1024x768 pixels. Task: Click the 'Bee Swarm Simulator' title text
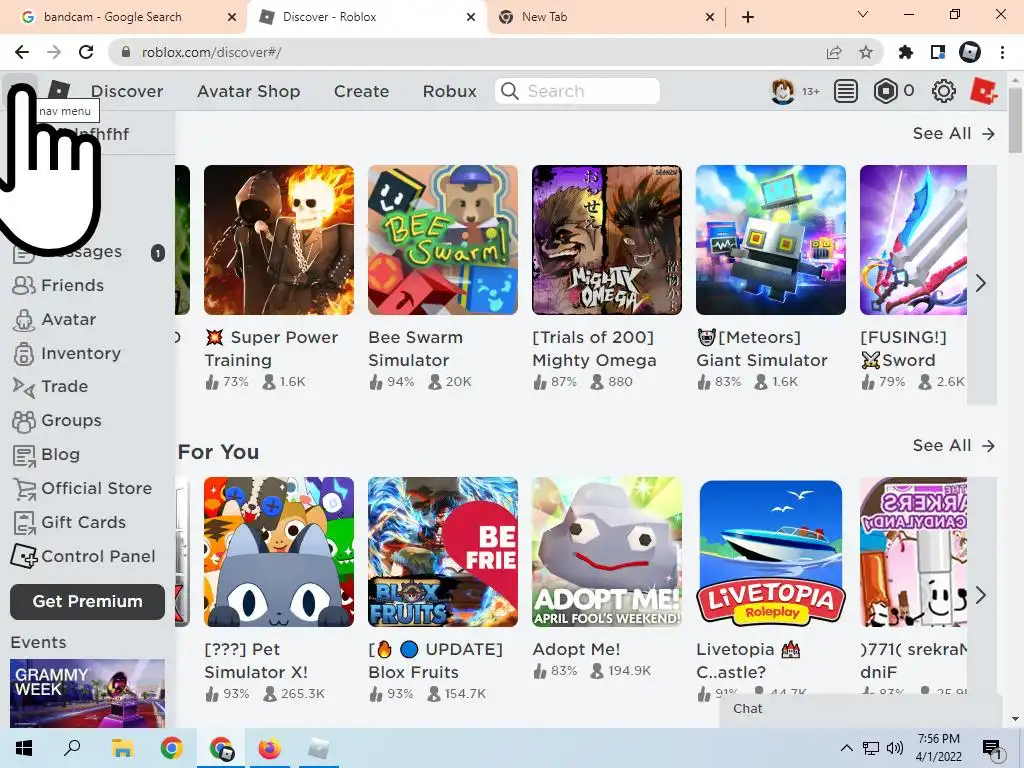pyautogui.click(x=416, y=349)
